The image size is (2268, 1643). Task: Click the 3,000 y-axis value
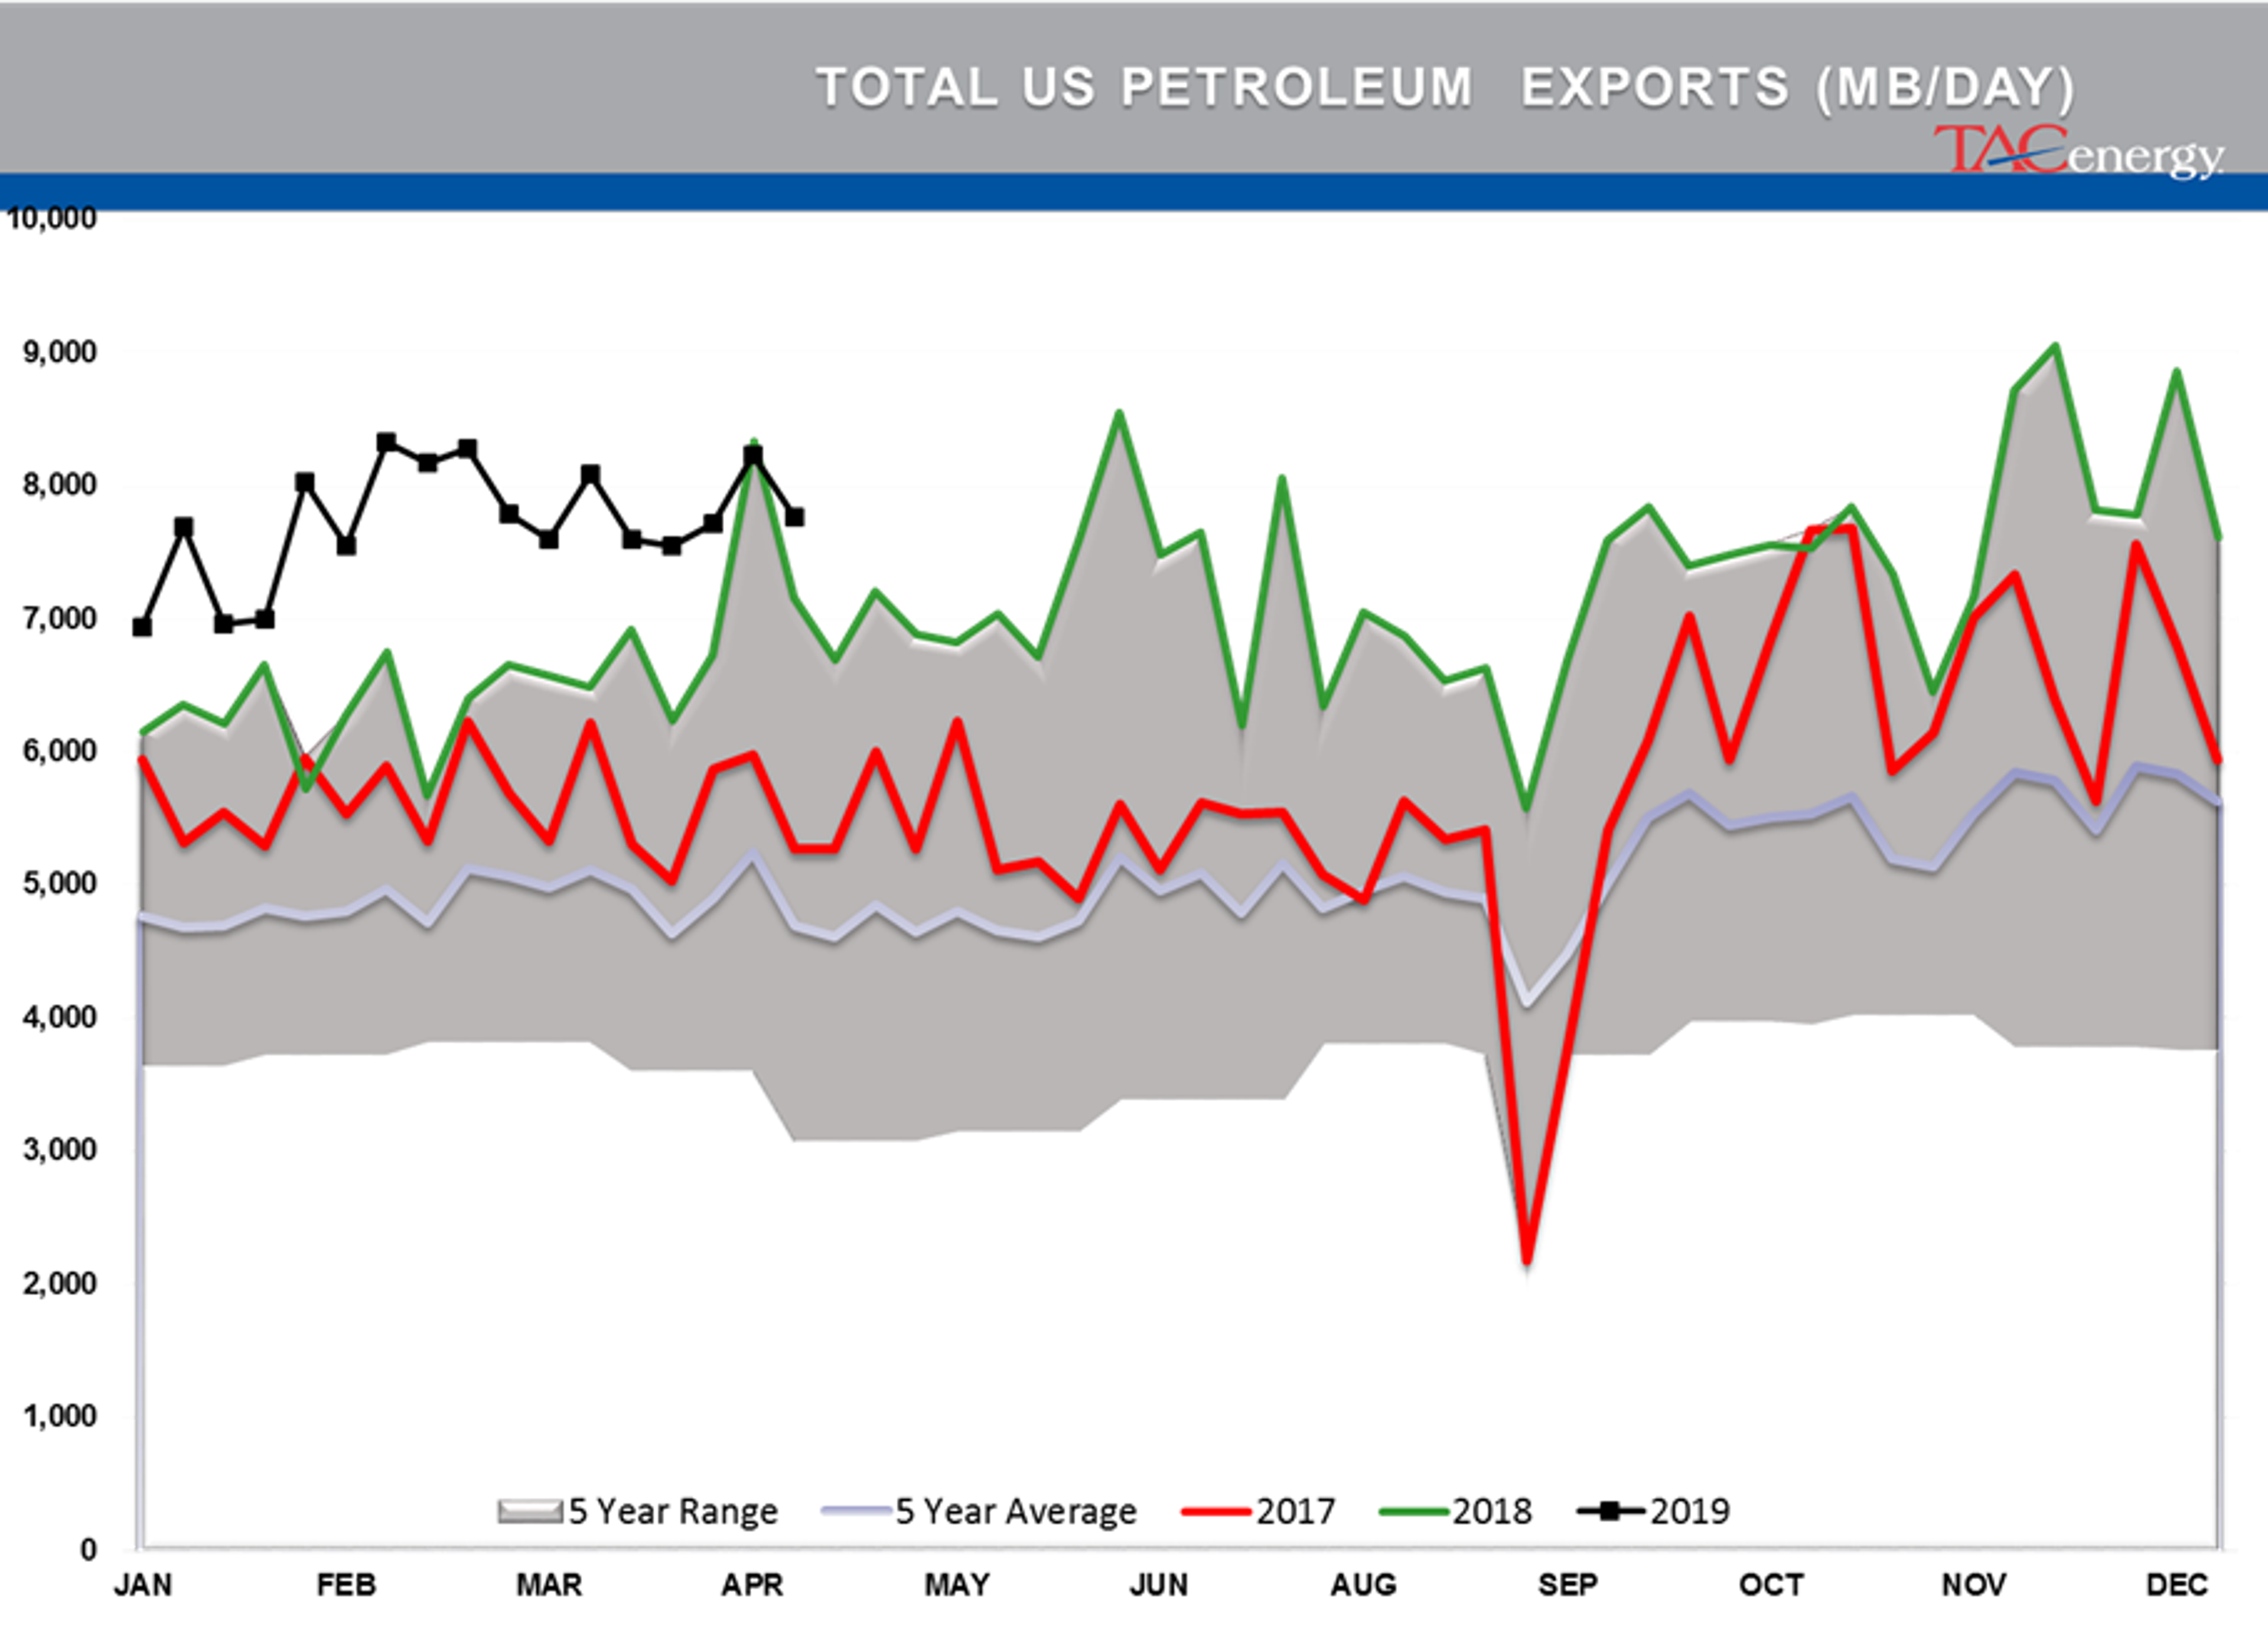click(60, 1150)
